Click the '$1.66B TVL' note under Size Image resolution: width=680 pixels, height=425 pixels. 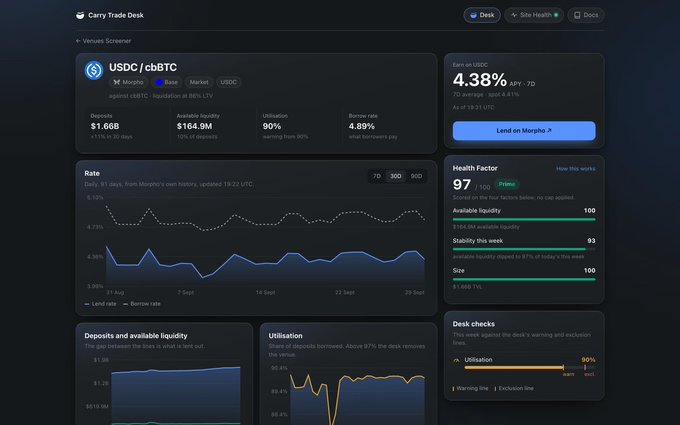[468, 287]
